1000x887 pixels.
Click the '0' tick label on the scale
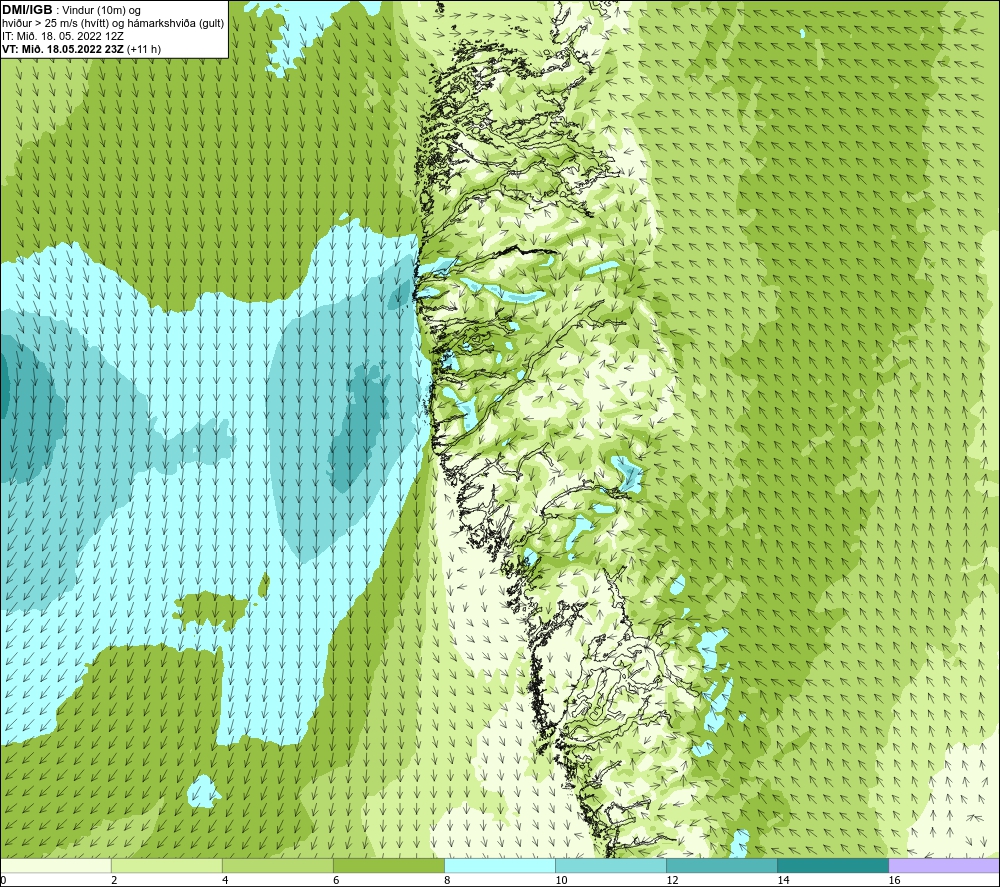coord(3,881)
